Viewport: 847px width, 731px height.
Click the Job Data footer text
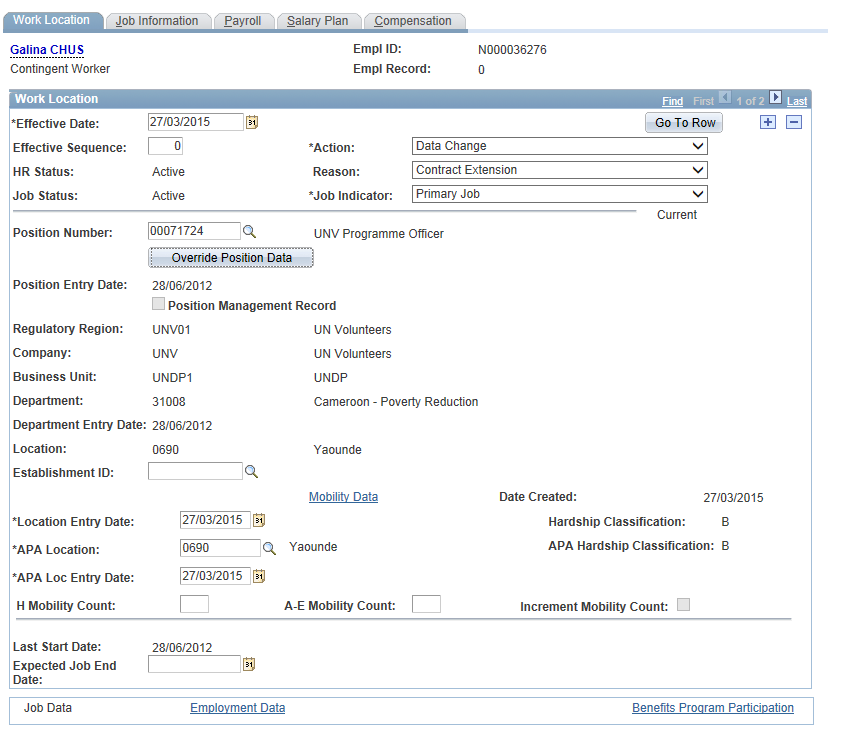tap(48, 708)
